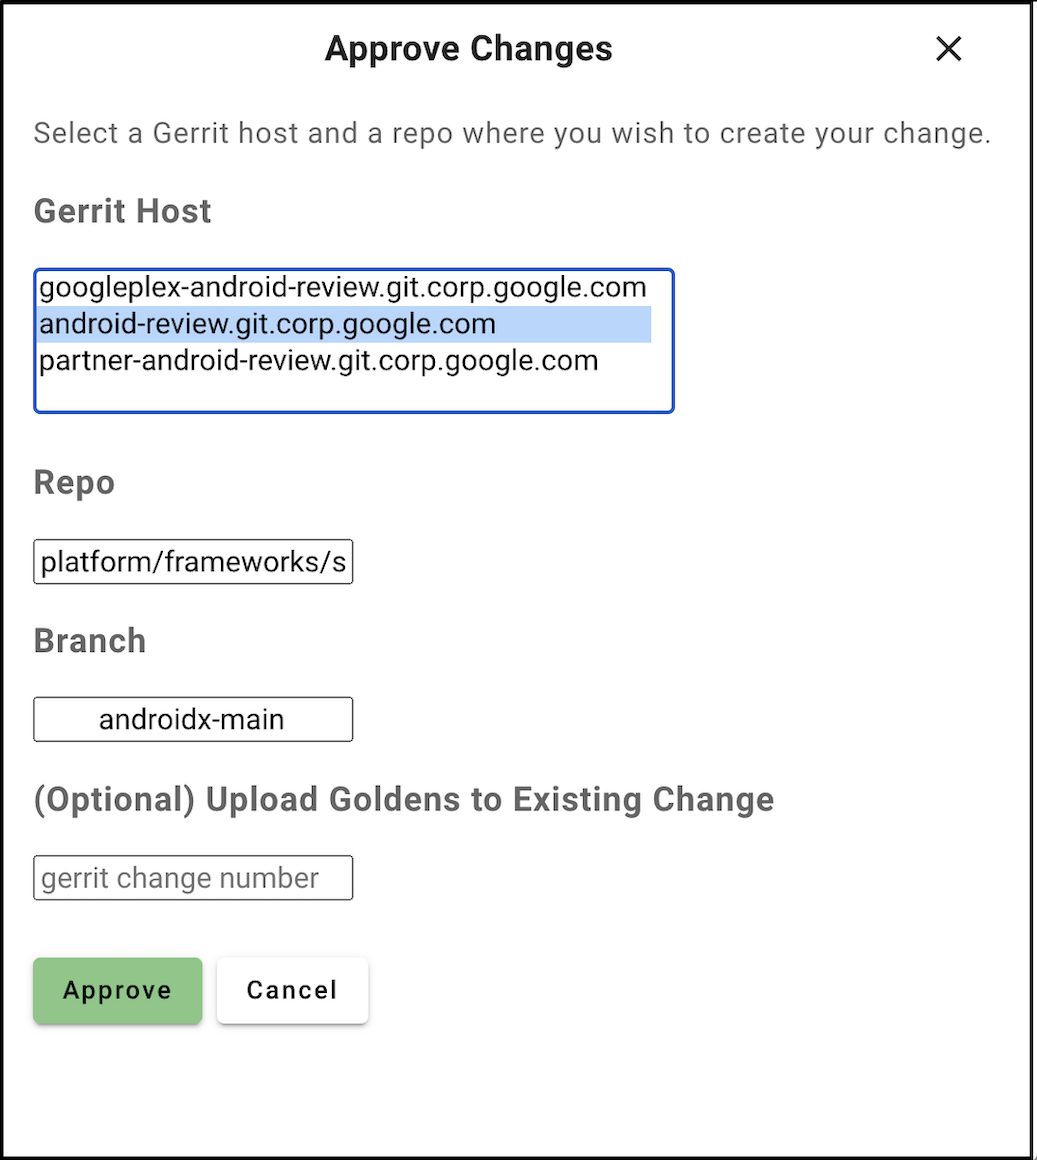This screenshot has width=1037, height=1160.
Task: Click empty space inside Gerrit Host list
Action: tap(354, 393)
